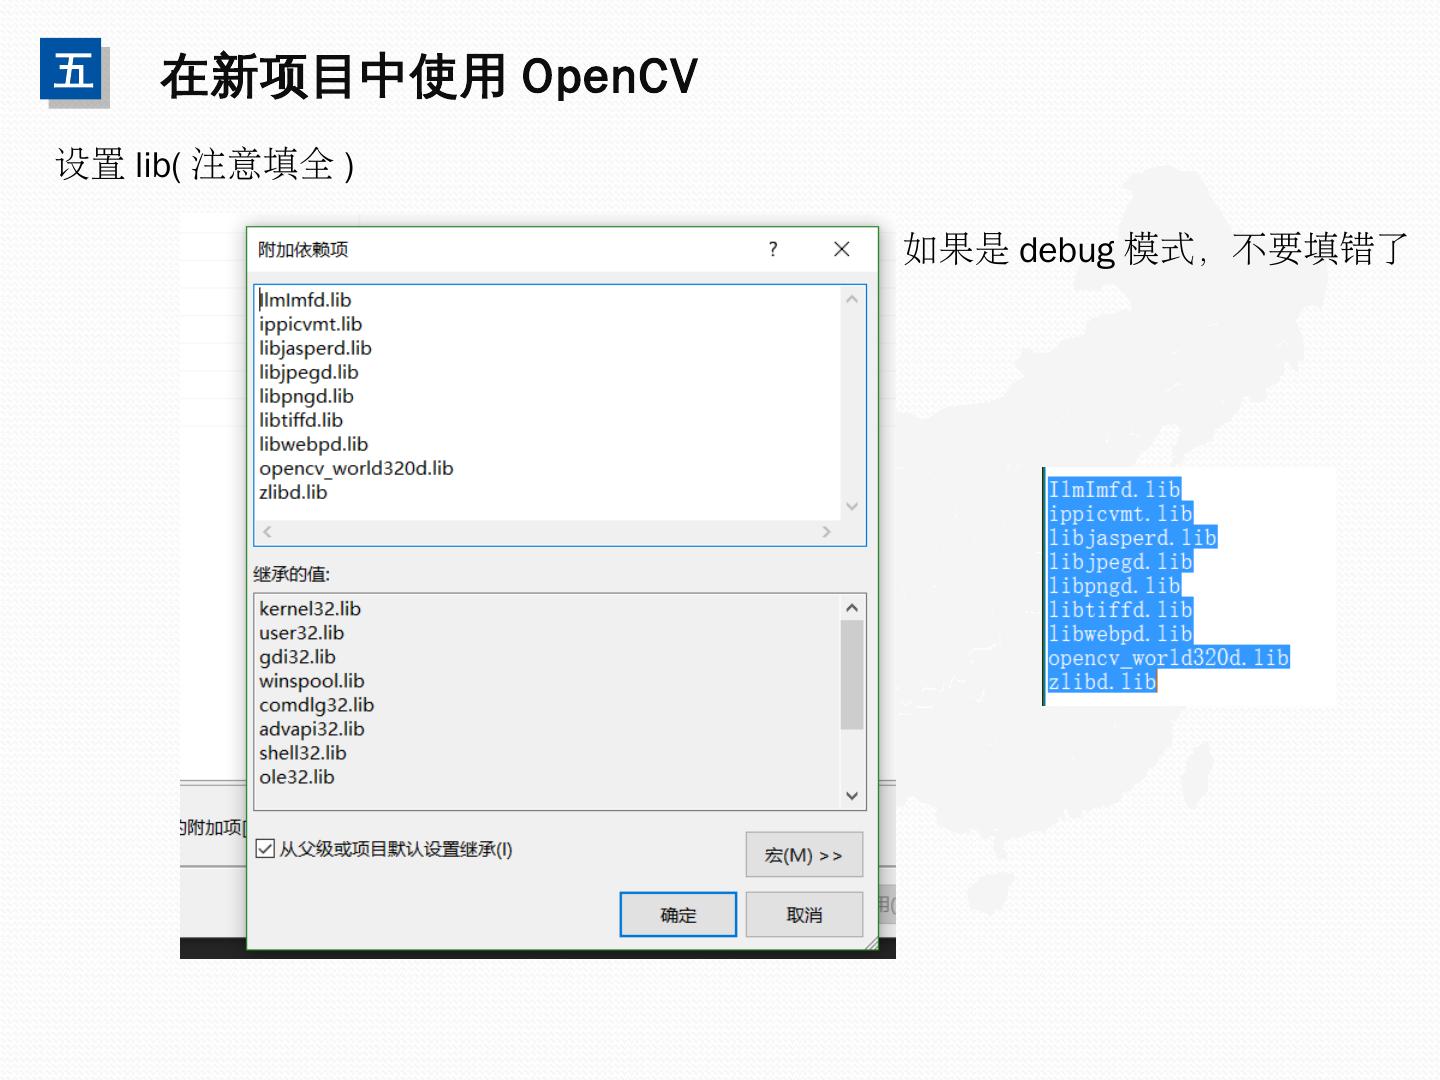Click opencv_world320d.lib line in the editor
The height and width of the screenshot is (1080, 1440).
pos(356,468)
